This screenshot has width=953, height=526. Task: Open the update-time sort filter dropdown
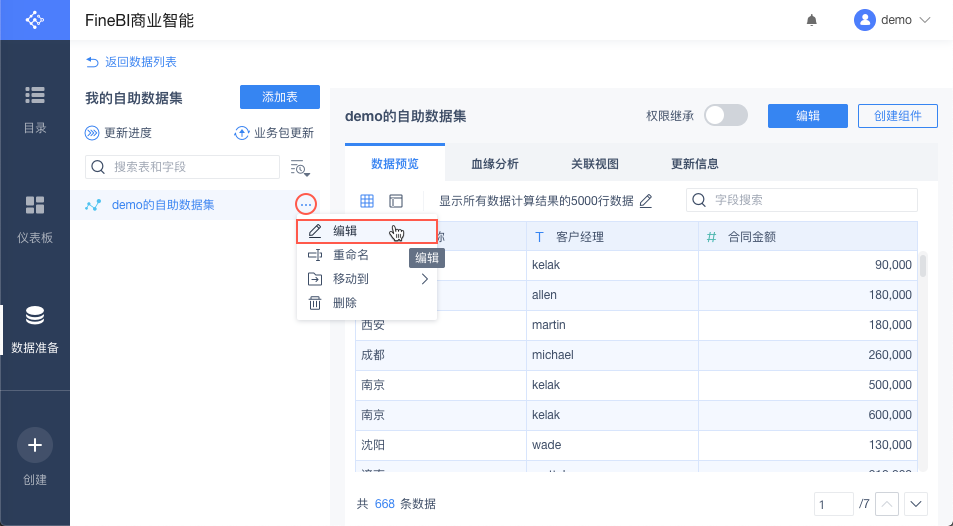coord(299,167)
